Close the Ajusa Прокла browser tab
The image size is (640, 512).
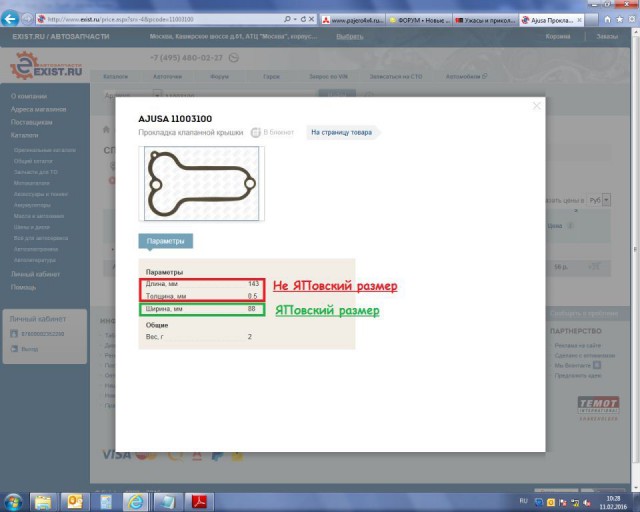pos(579,20)
